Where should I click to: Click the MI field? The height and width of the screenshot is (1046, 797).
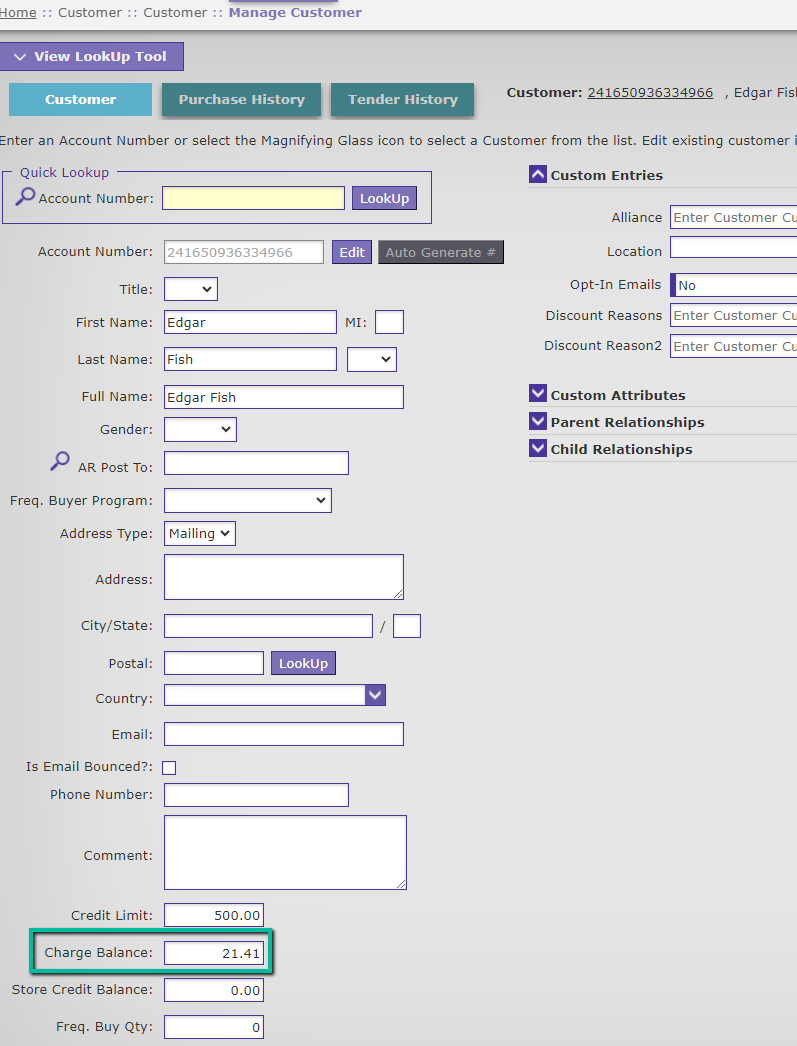389,322
